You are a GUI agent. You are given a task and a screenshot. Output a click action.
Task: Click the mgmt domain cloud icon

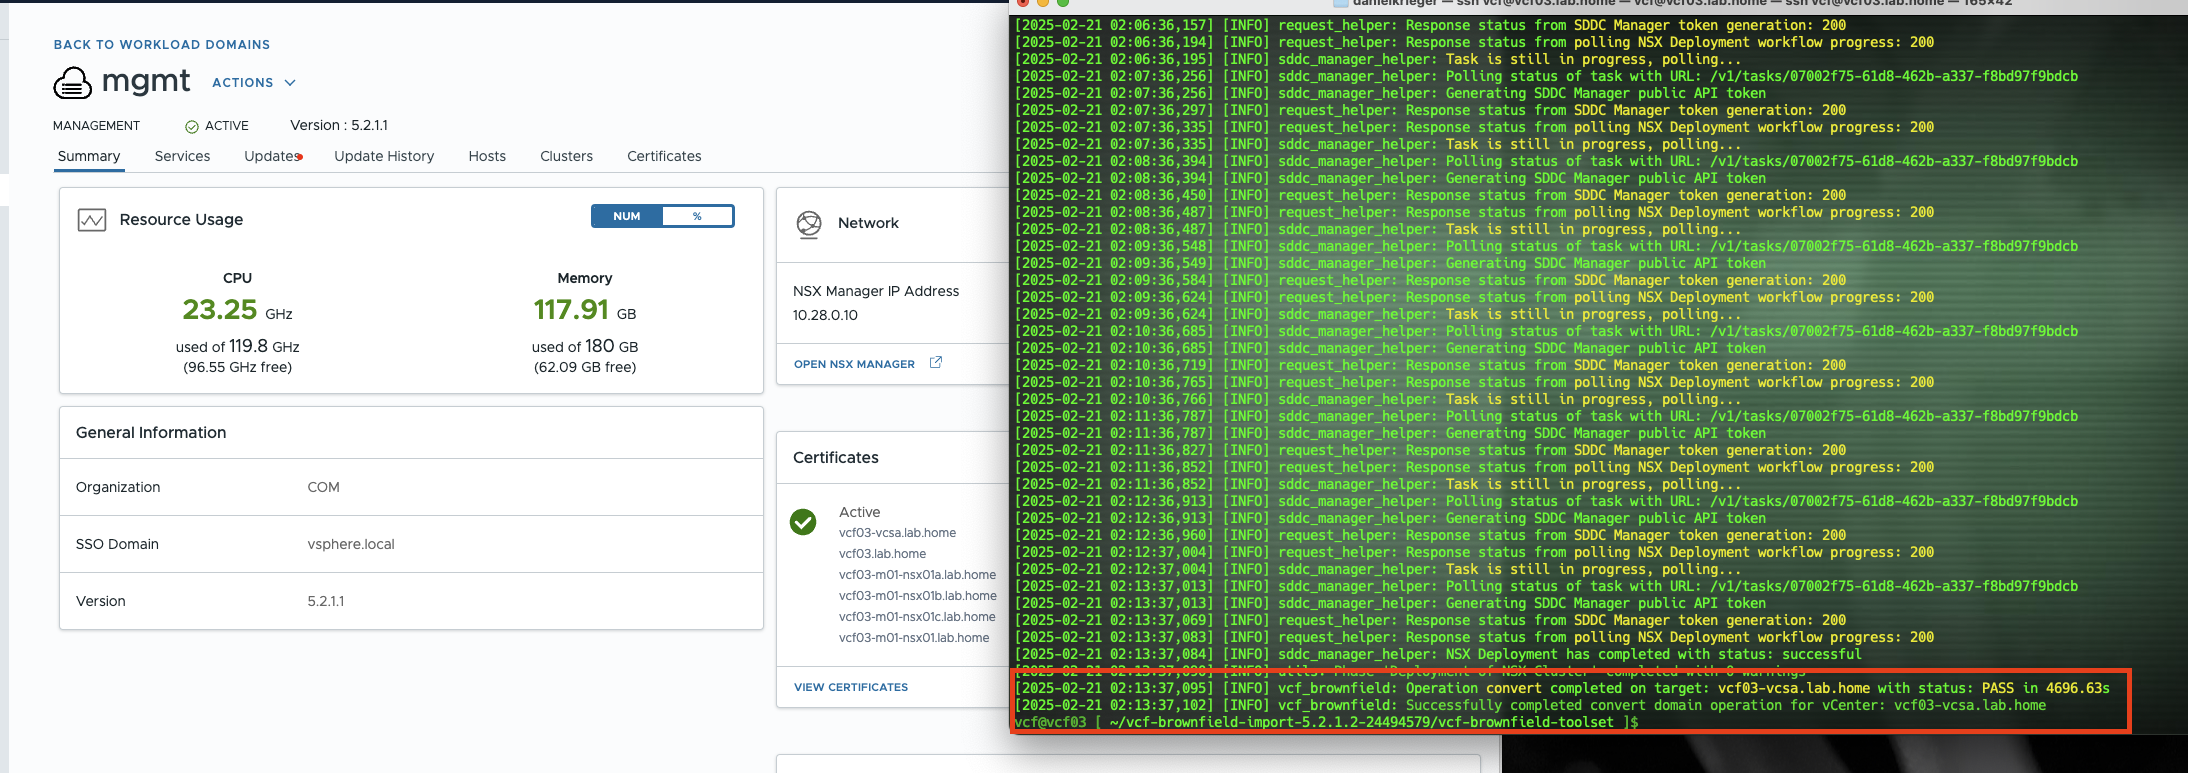pos(72,83)
